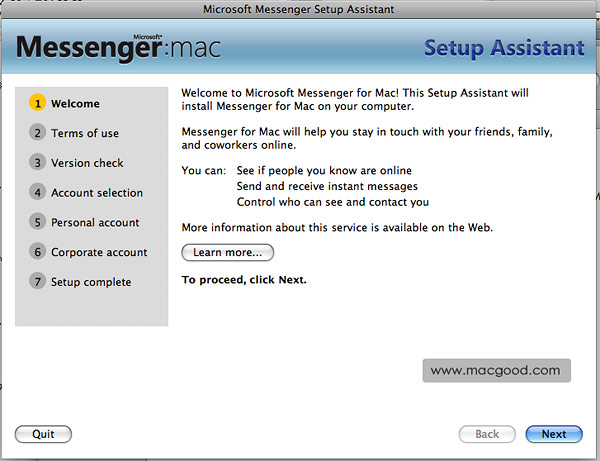
Task: Go to Terms of use step
Action: coord(85,133)
